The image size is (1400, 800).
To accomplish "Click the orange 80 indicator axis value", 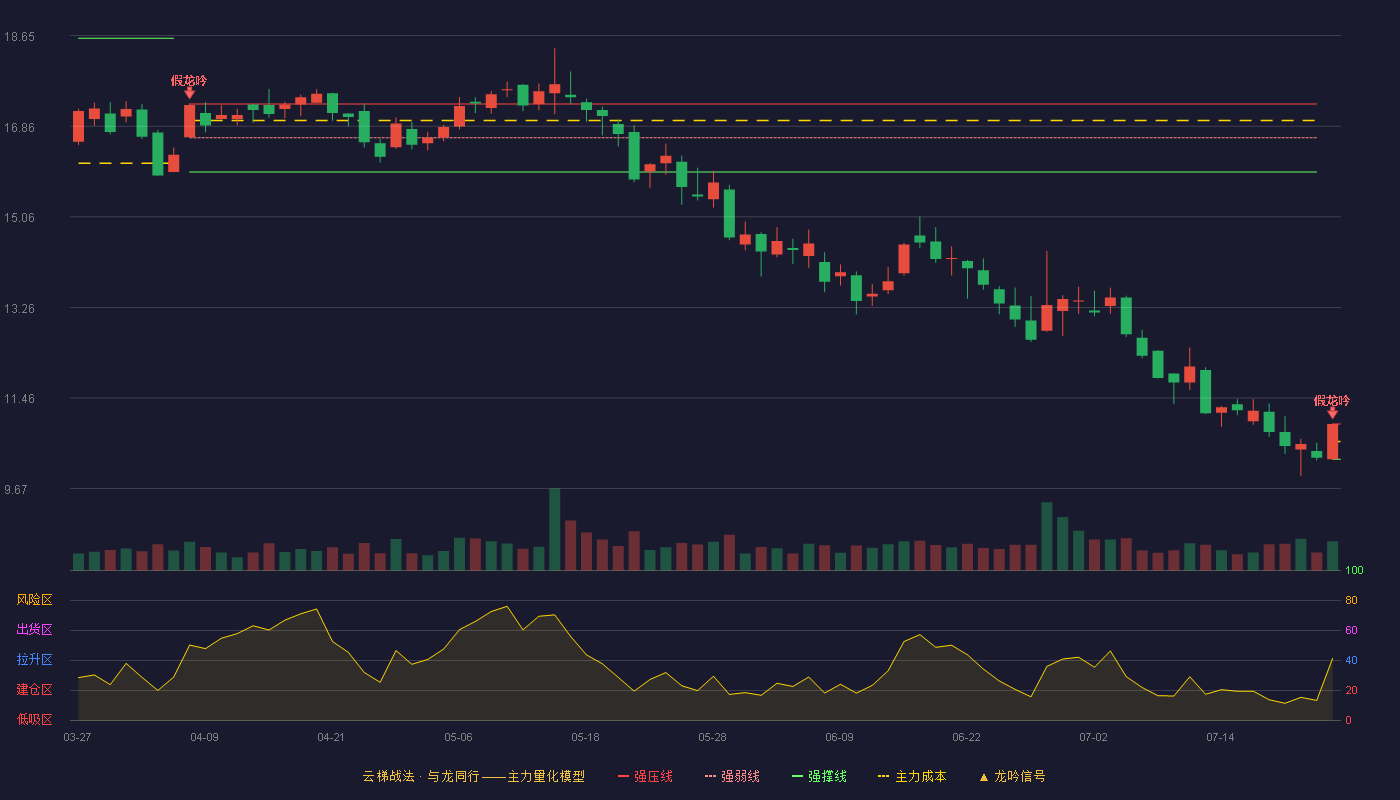I will tap(1351, 601).
